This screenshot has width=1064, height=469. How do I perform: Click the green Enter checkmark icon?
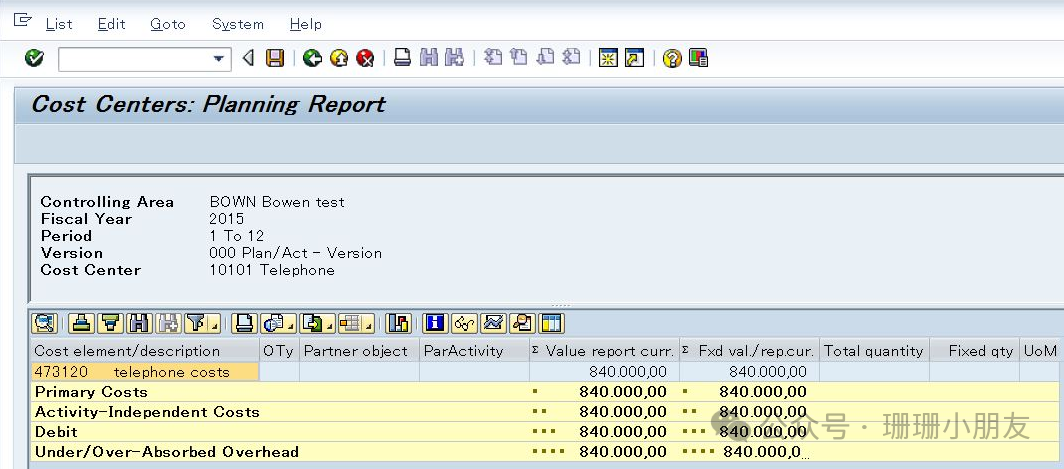coord(34,59)
